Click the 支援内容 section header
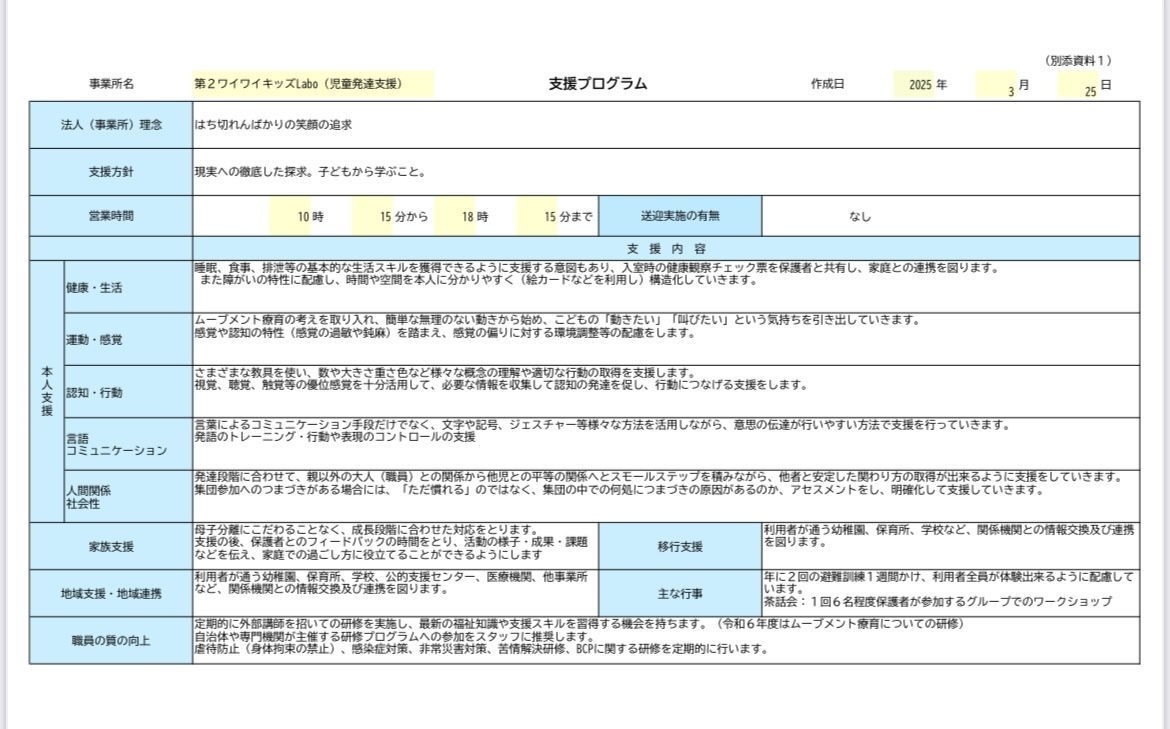1170x729 pixels. coord(666,248)
